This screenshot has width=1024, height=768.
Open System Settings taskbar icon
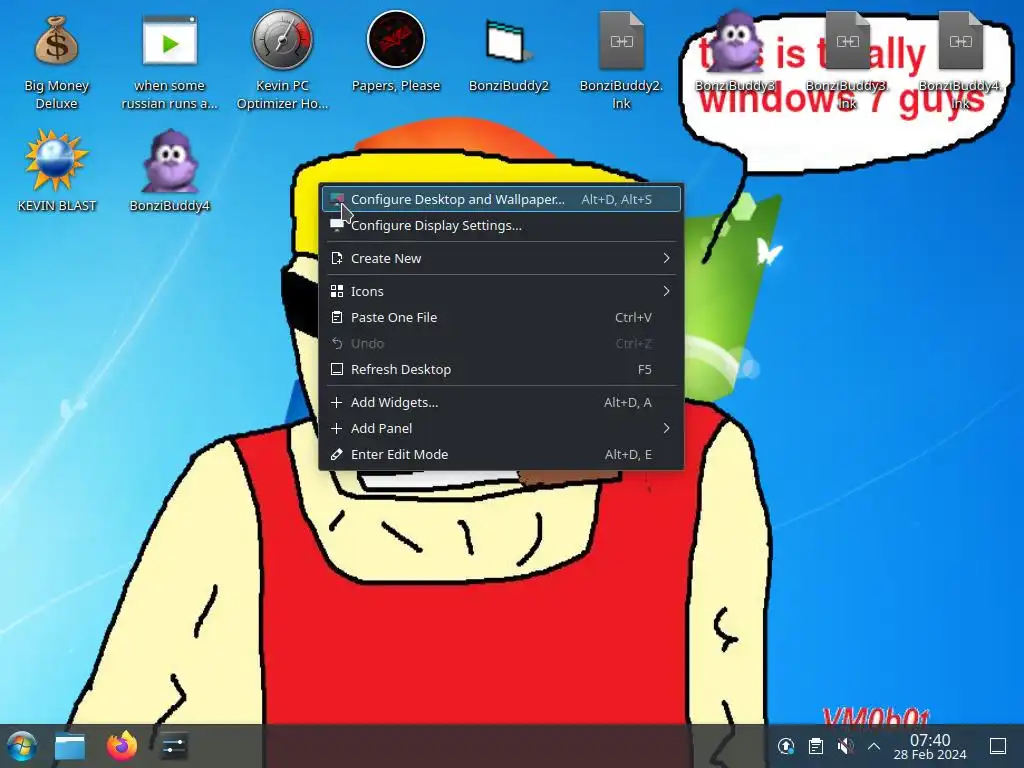173,746
